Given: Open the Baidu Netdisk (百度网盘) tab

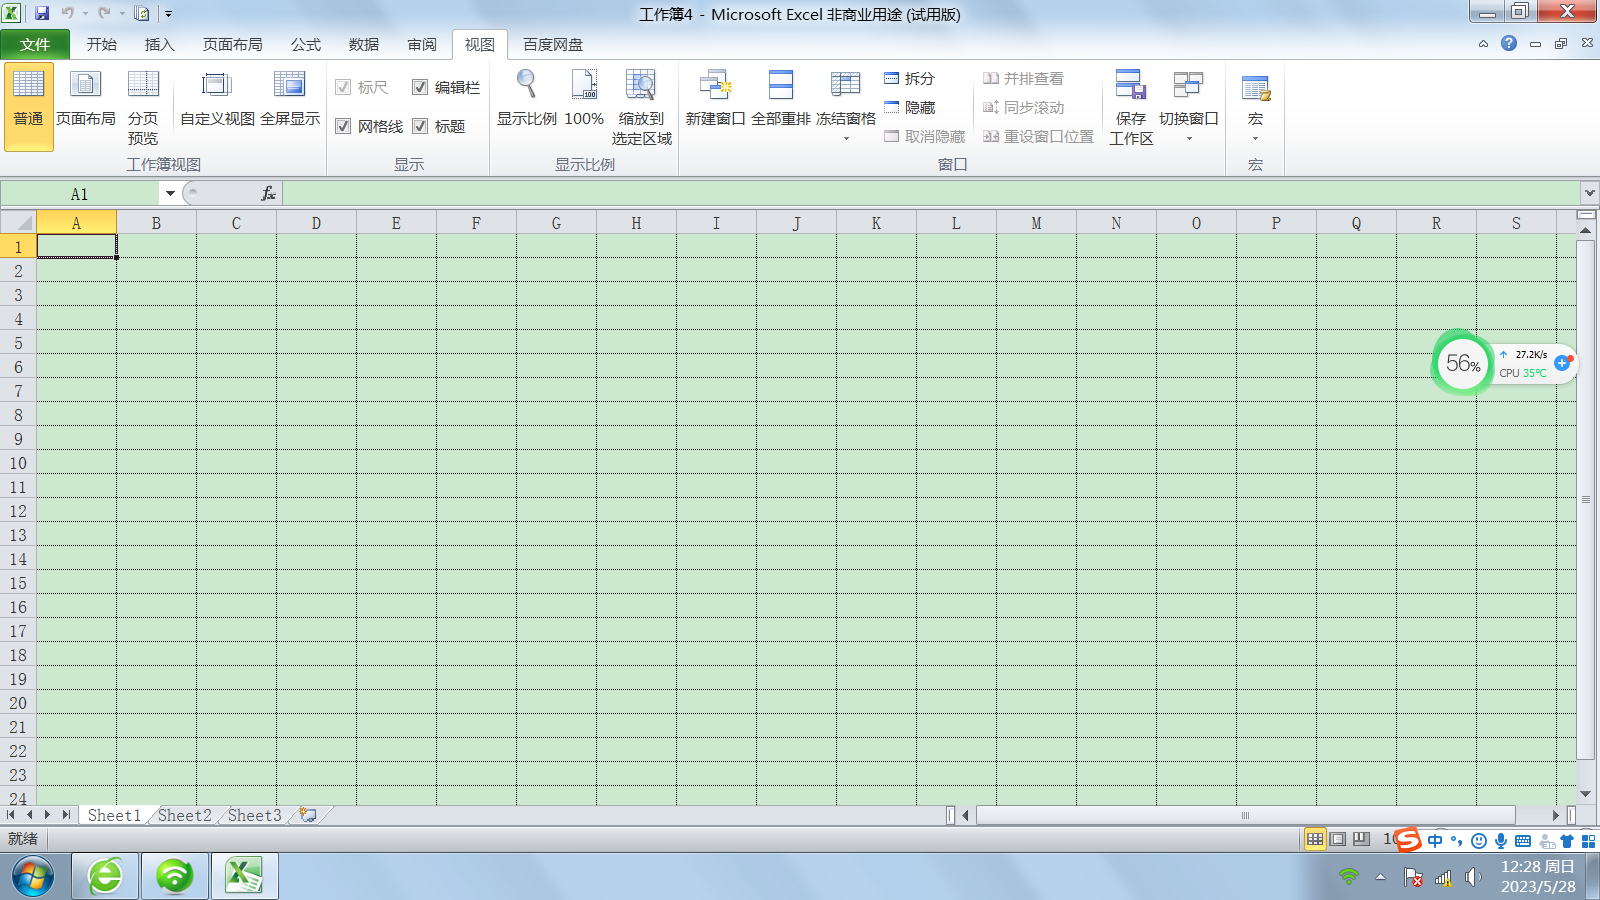Looking at the screenshot, I should [553, 44].
